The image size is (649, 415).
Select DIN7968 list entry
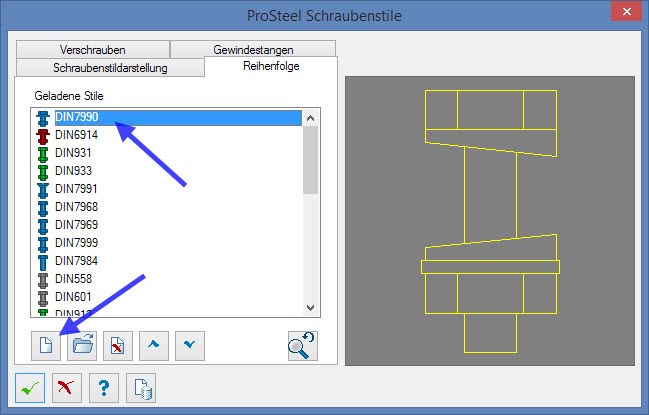77,207
